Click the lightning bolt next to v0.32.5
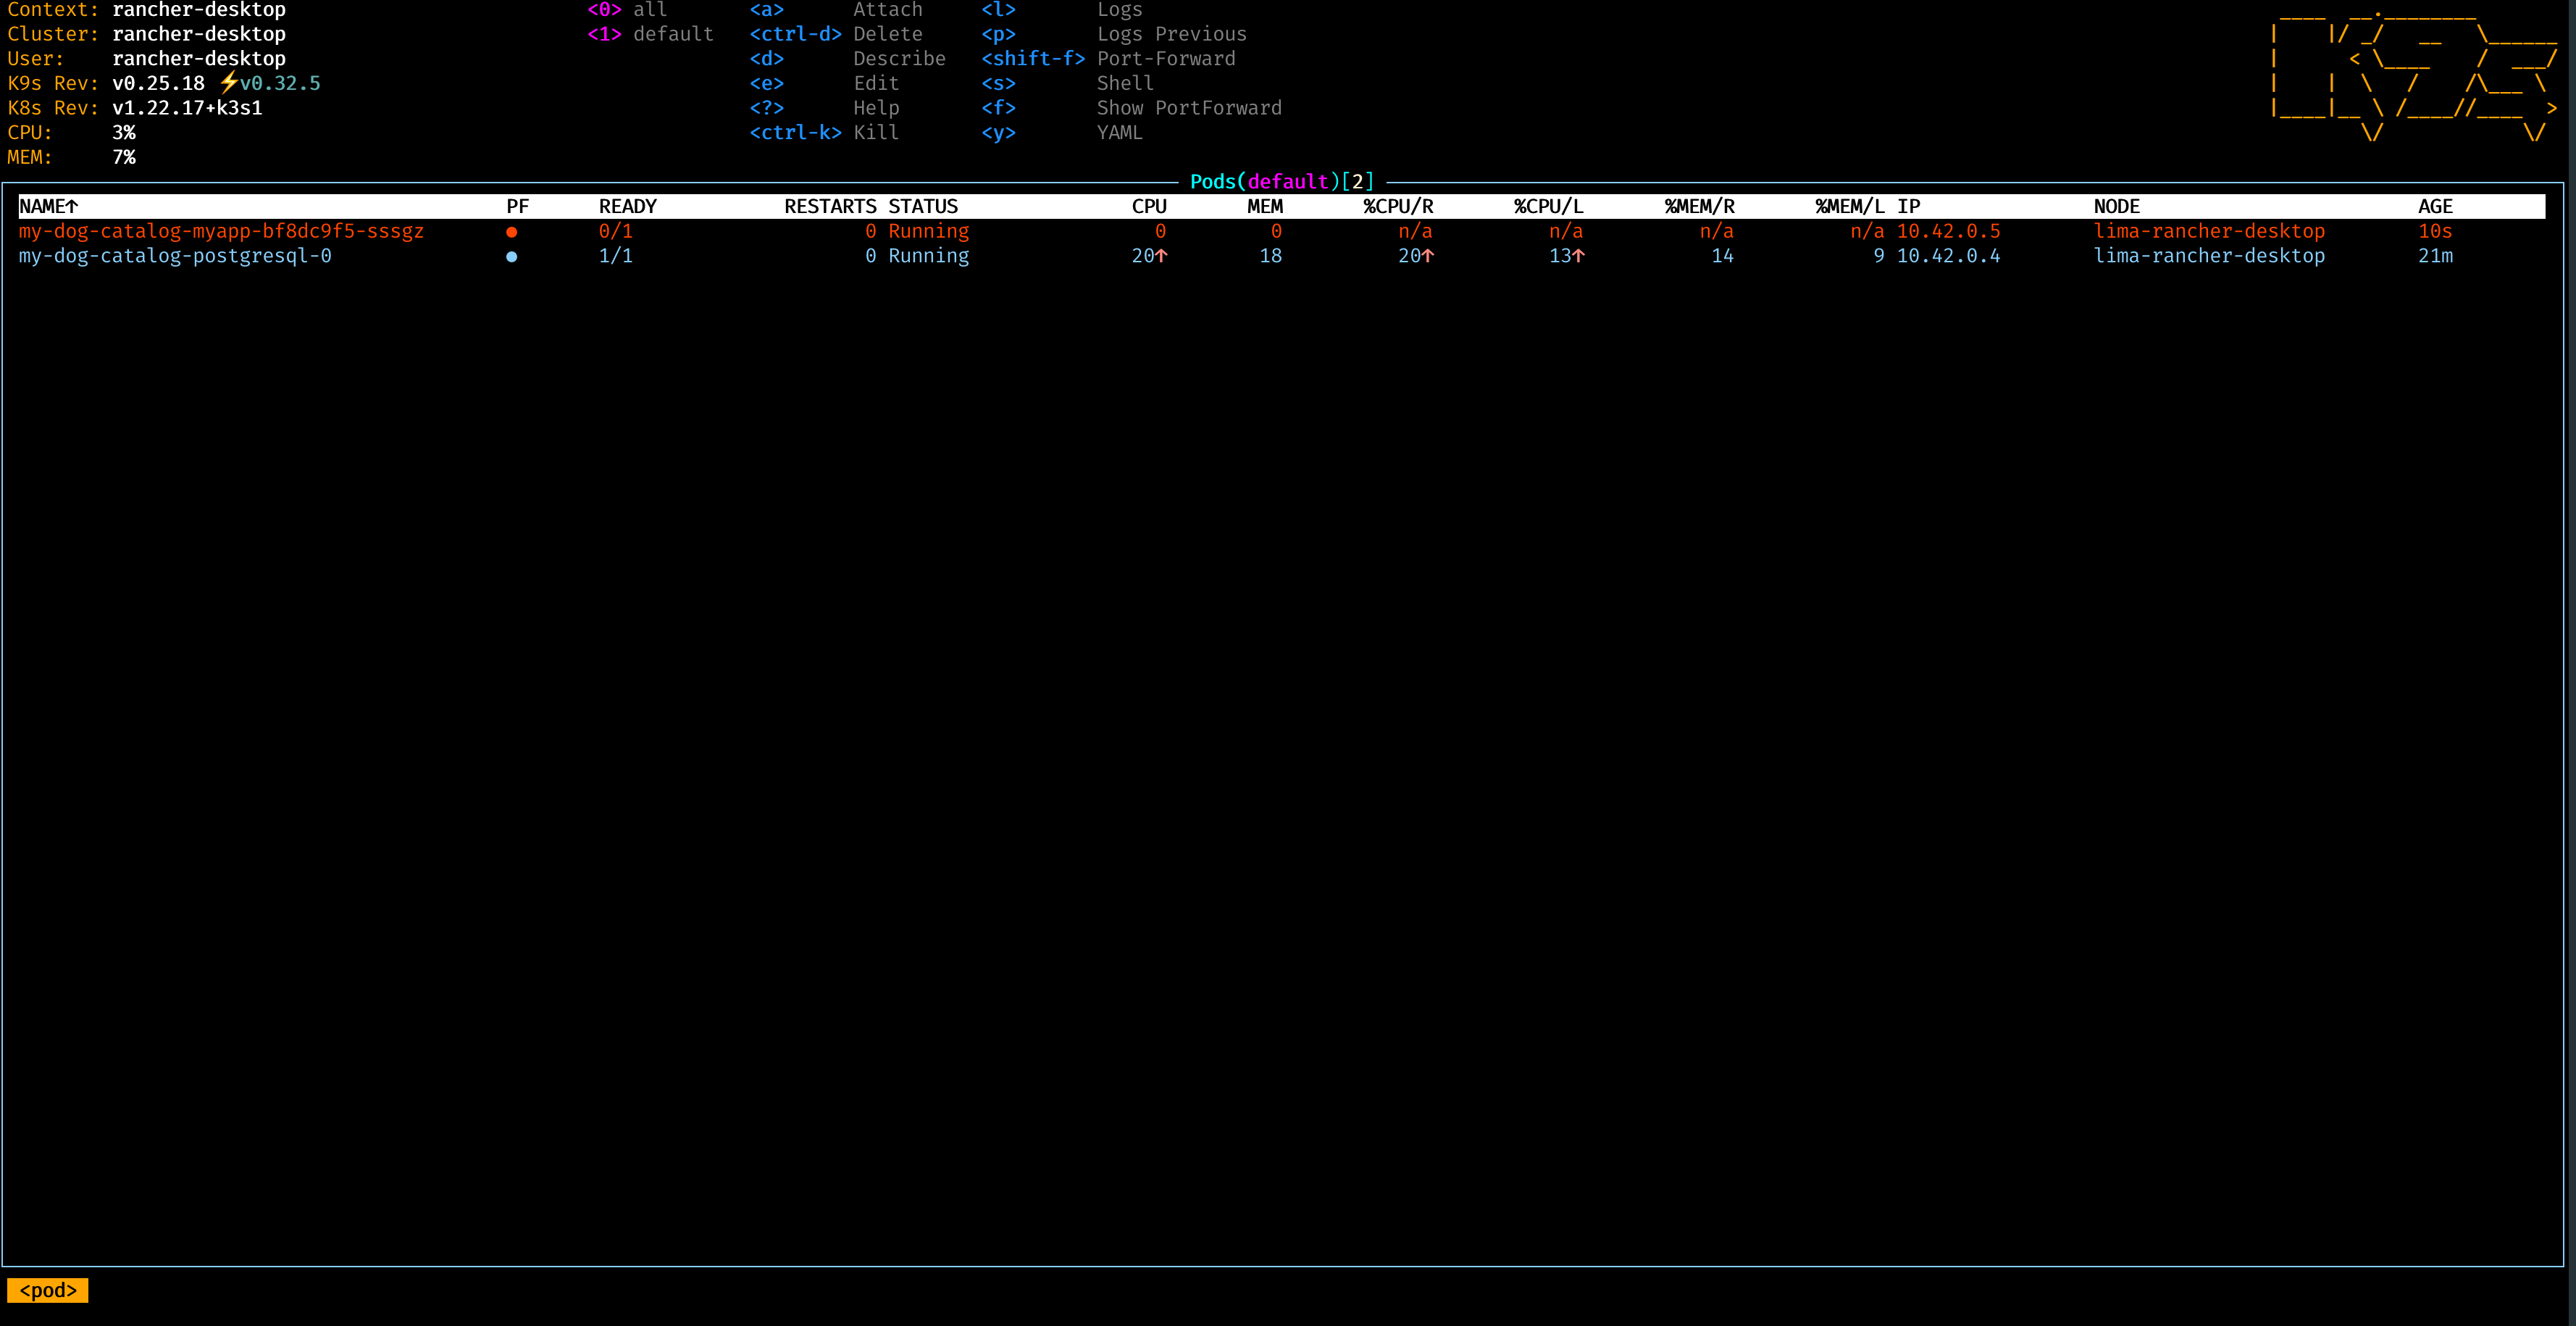The width and height of the screenshot is (2576, 1326). click(x=231, y=84)
